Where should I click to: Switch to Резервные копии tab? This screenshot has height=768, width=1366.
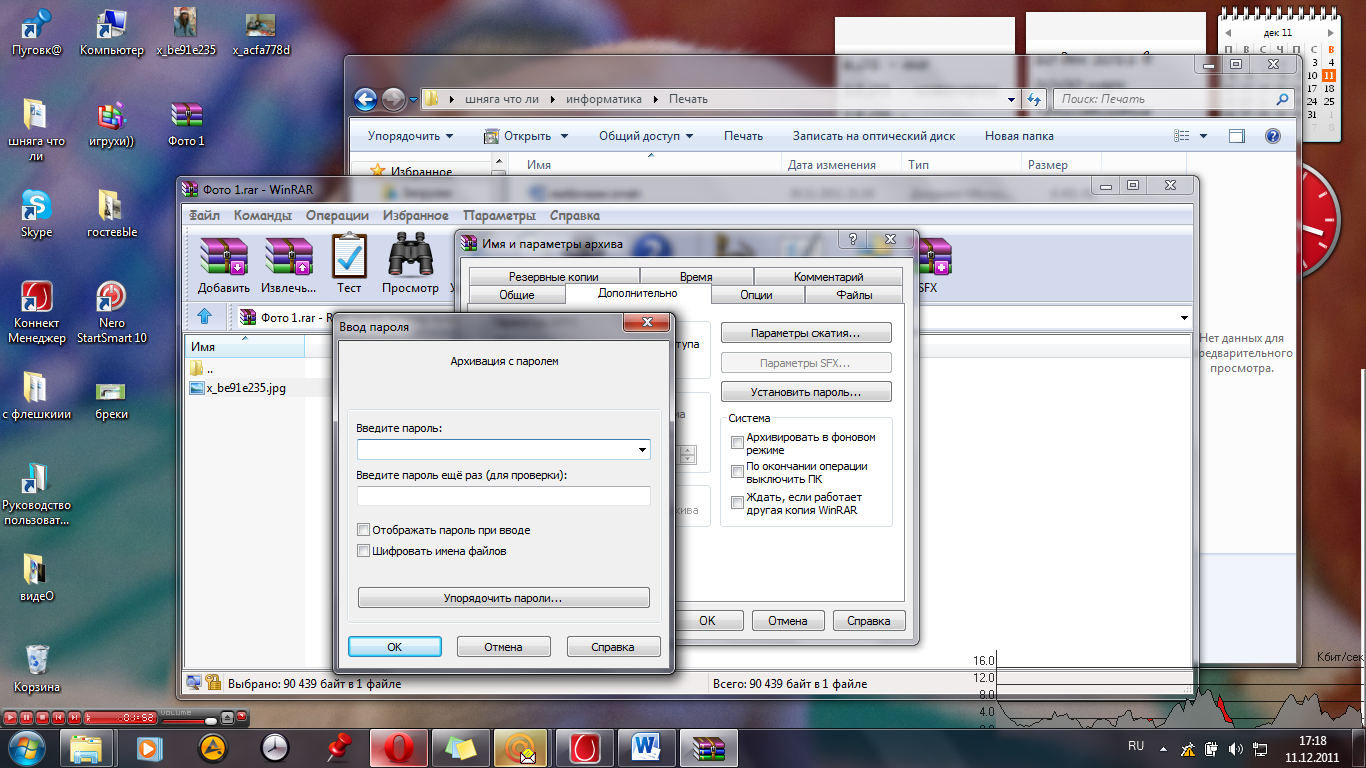[554, 277]
